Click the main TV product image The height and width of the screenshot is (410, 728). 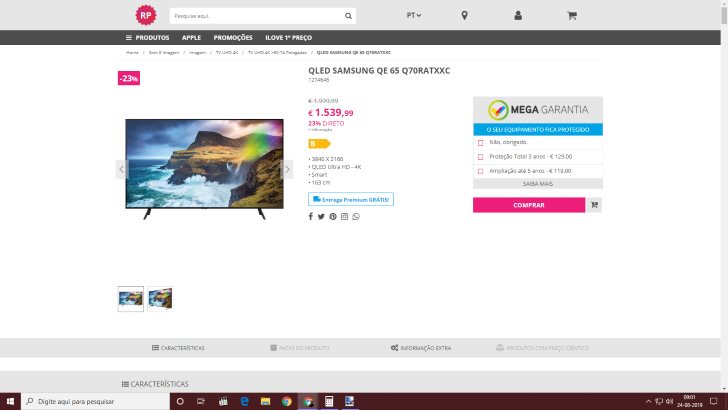(204, 169)
